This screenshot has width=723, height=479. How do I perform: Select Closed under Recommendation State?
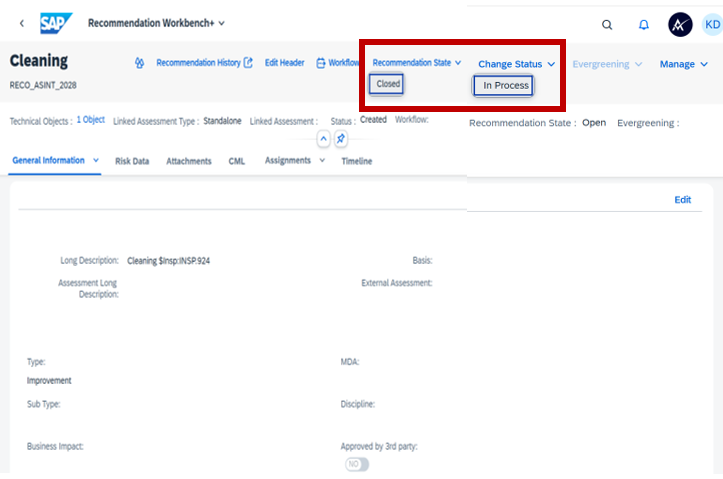pyautogui.click(x=387, y=84)
